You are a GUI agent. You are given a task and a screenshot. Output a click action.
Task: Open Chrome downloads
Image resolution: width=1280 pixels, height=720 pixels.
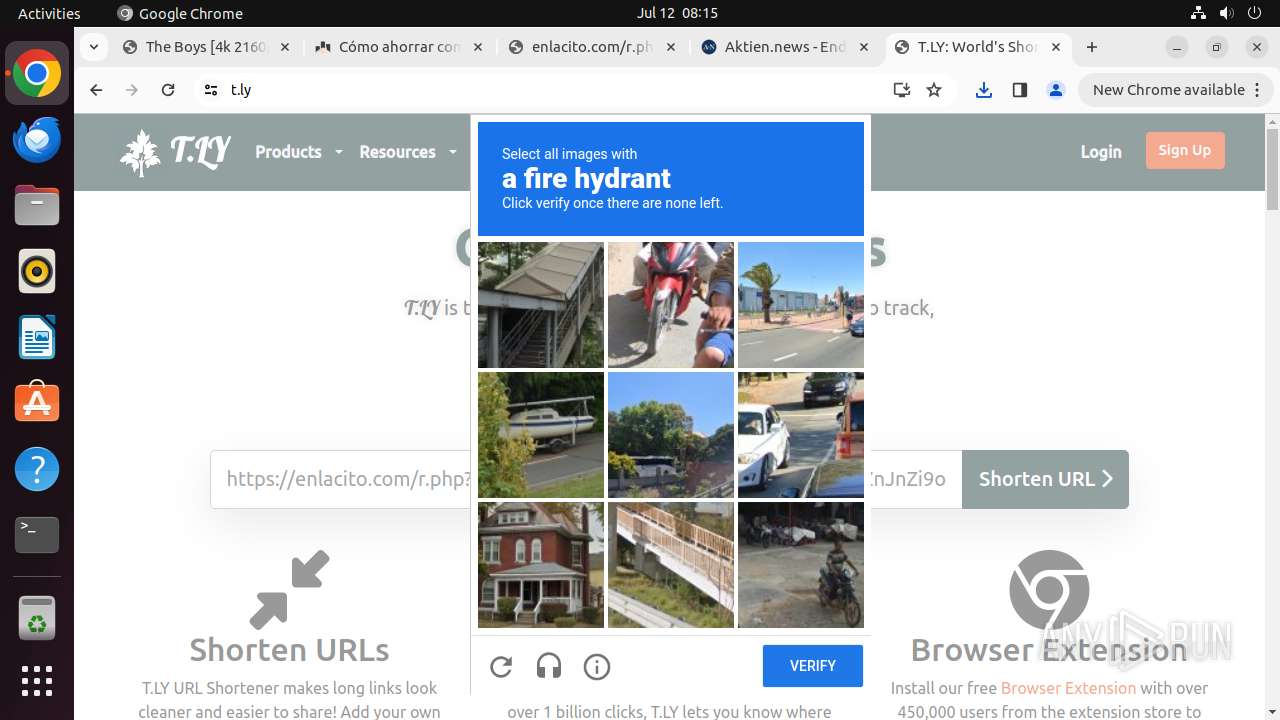(984, 90)
